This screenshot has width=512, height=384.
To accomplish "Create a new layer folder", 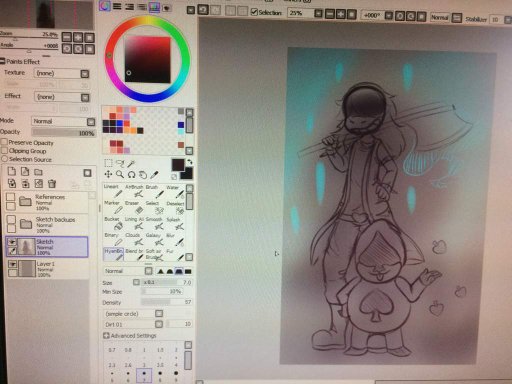I will point(38,172).
